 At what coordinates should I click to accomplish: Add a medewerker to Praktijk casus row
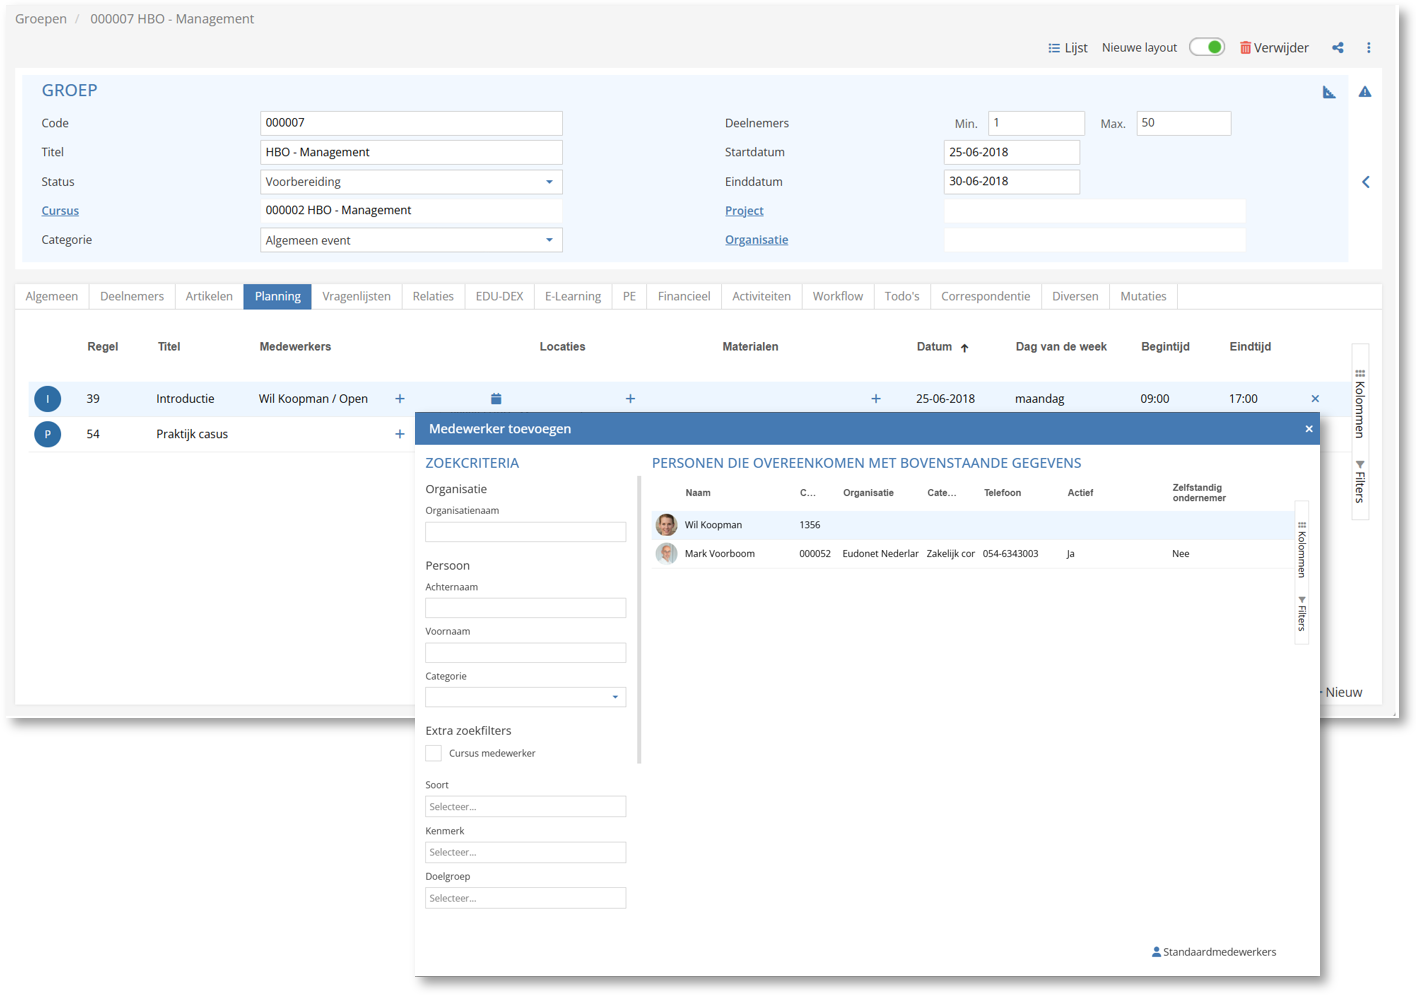pos(399,434)
